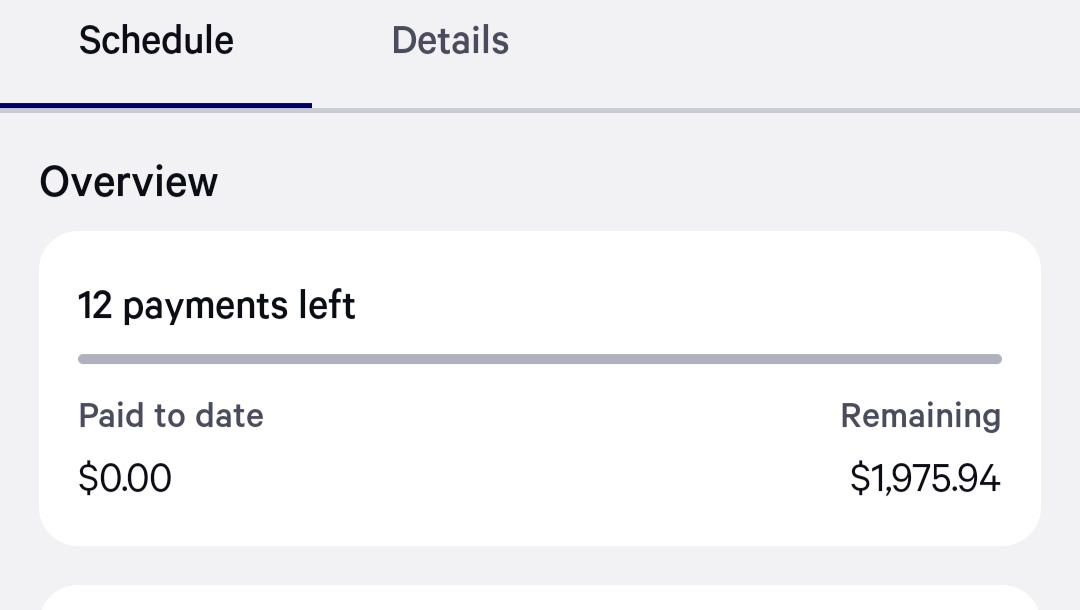
Task: Click the word "left" in the payments heading
Action: pyautogui.click(x=326, y=305)
